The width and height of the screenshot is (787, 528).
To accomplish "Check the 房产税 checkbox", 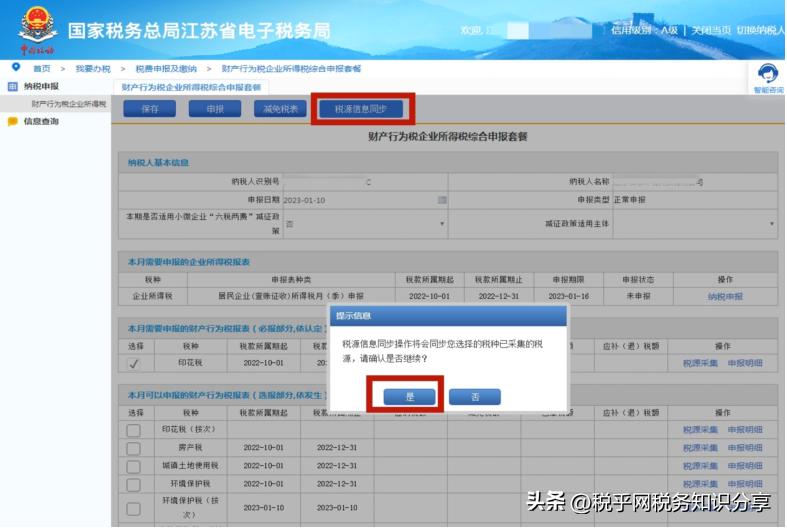I will (x=134, y=448).
